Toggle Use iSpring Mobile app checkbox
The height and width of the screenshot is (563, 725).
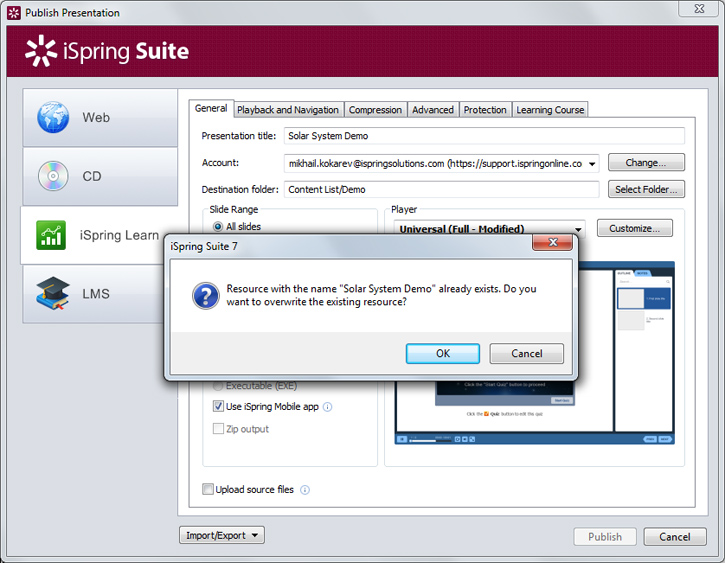(218, 406)
